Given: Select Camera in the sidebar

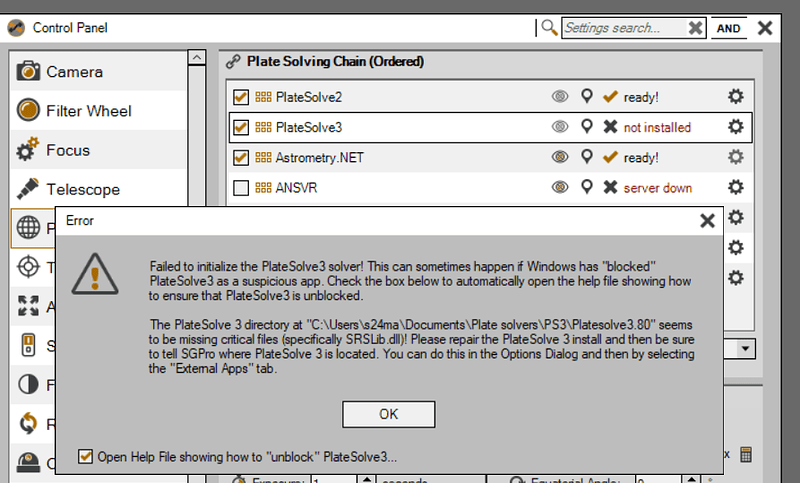Looking at the screenshot, I should [x=74, y=72].
